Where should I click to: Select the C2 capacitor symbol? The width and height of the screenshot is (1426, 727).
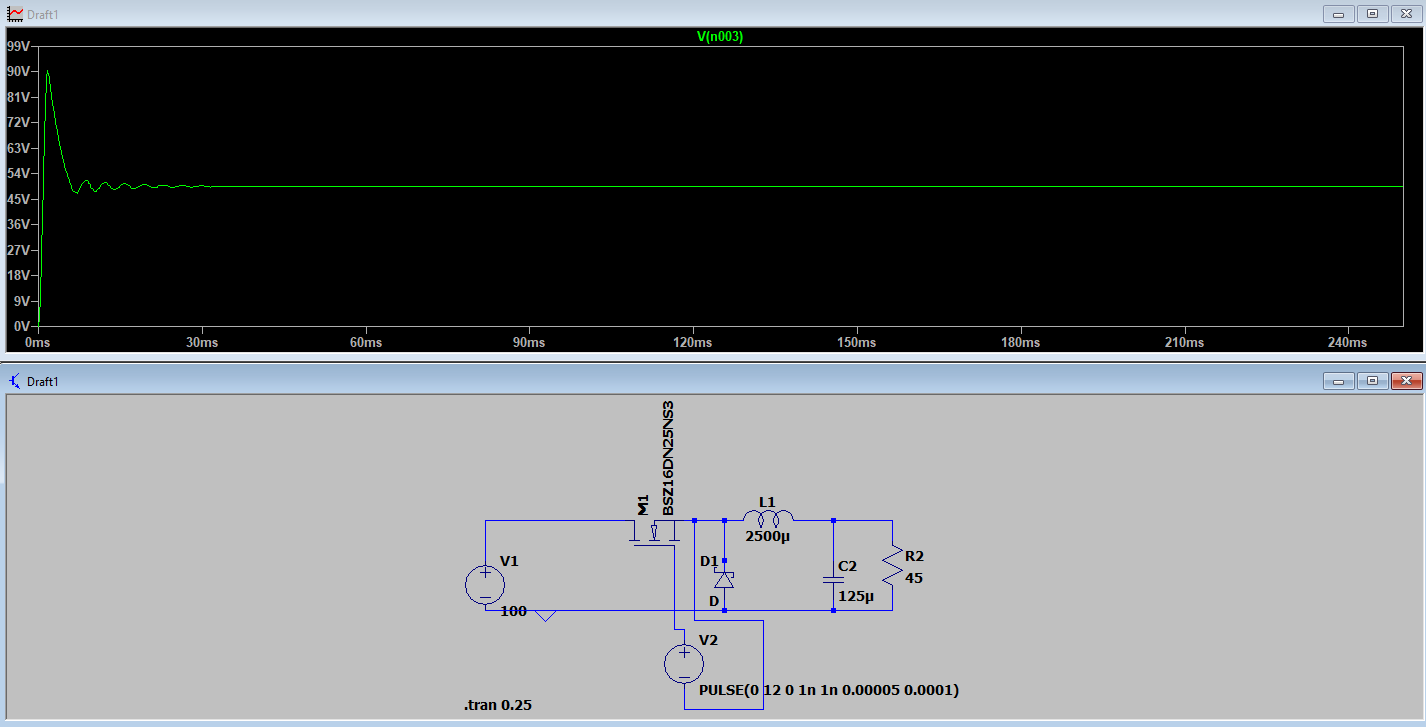pyautogui.click(x=833, y=579)
